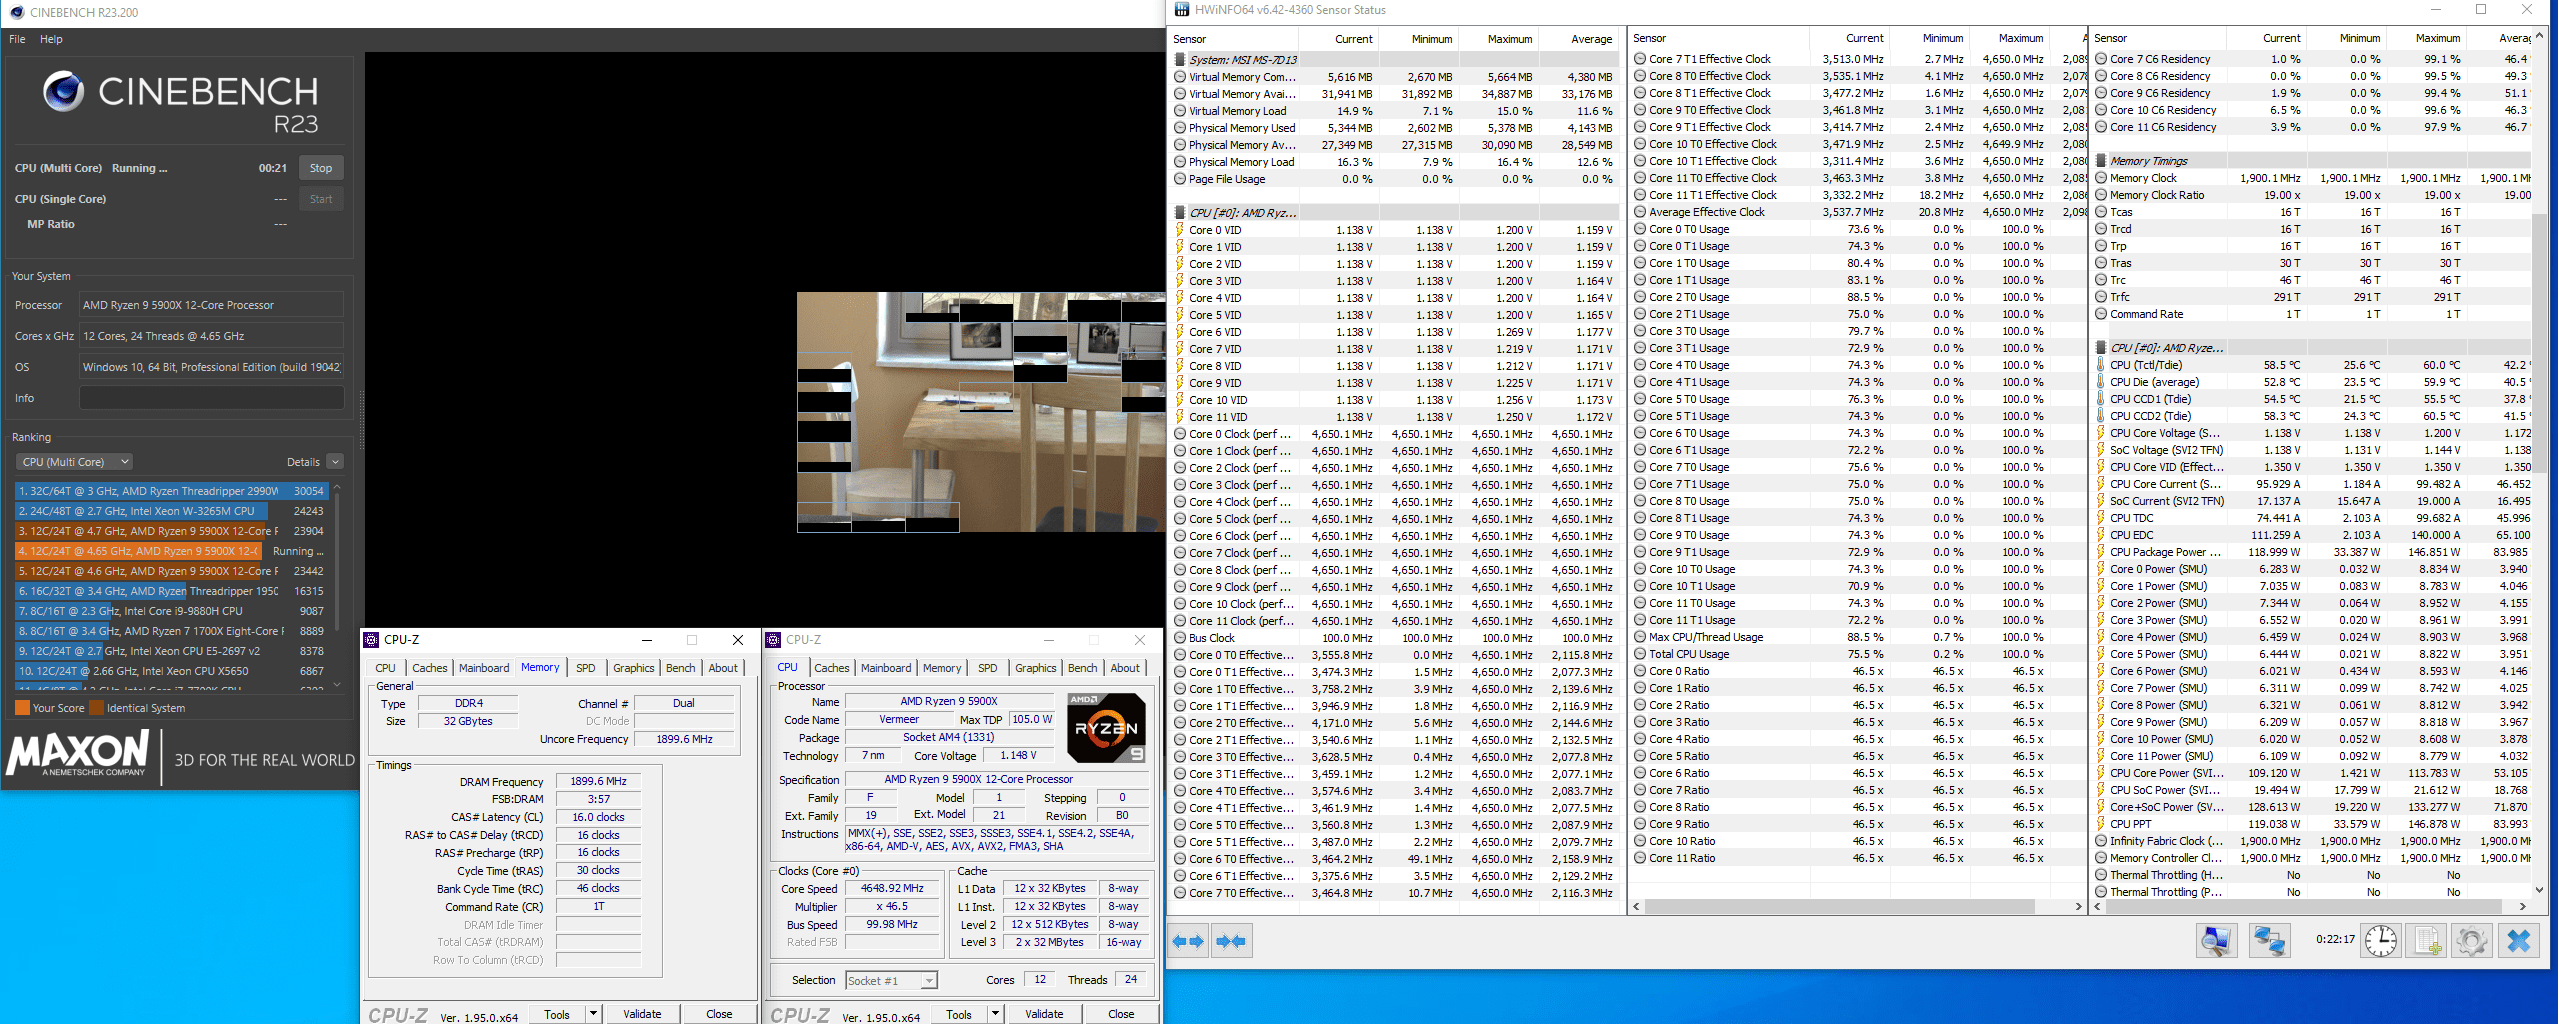Click the Memory Clock sensor icon
This screenshot has height=1024, width=2558.
click(2101, 178)
